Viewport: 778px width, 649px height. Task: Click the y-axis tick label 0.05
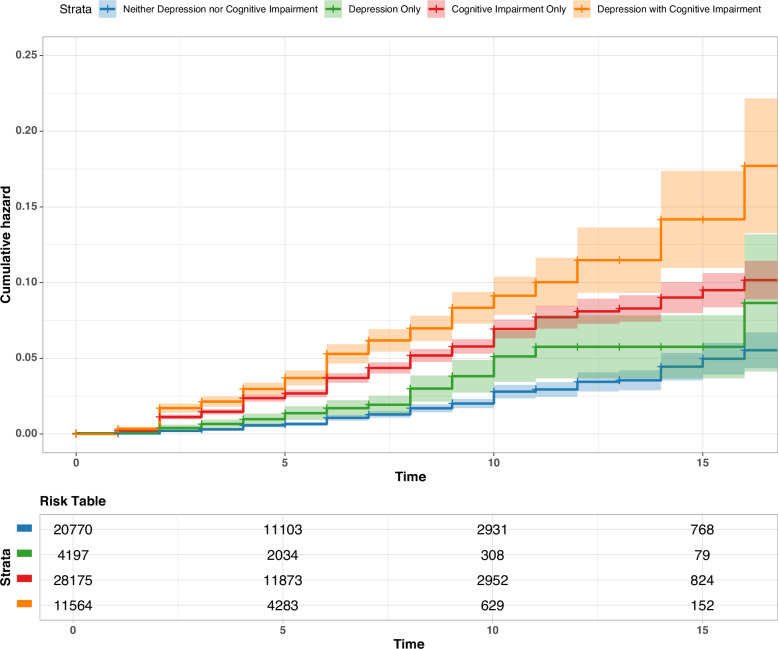pos(26,358)
